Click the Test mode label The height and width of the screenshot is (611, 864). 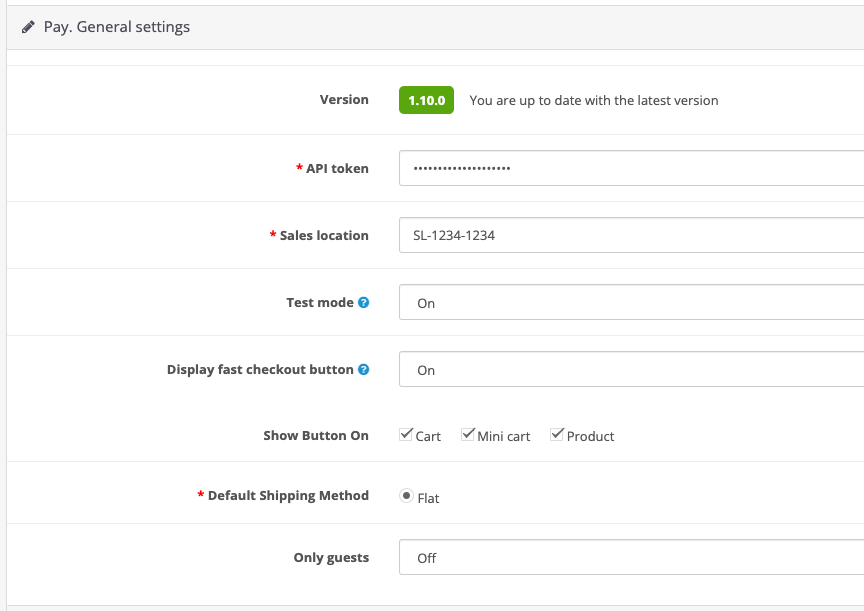tap(320, 302)
